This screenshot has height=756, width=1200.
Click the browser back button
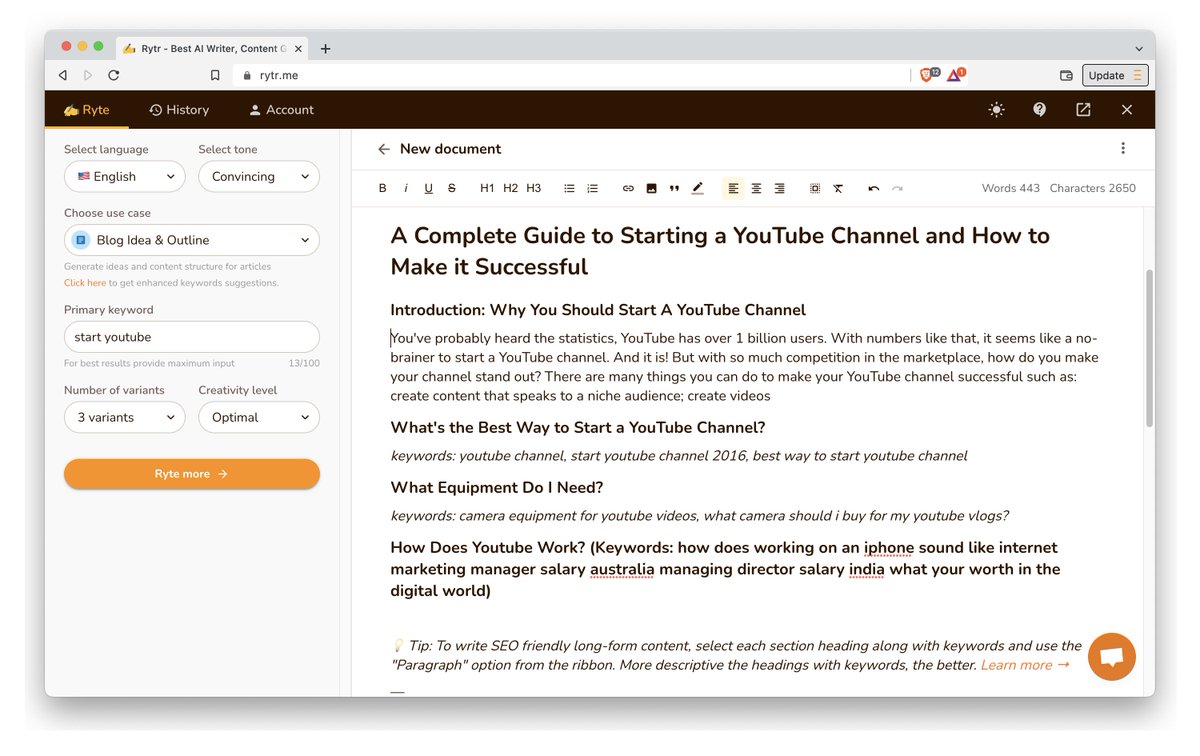click(63, 75)
